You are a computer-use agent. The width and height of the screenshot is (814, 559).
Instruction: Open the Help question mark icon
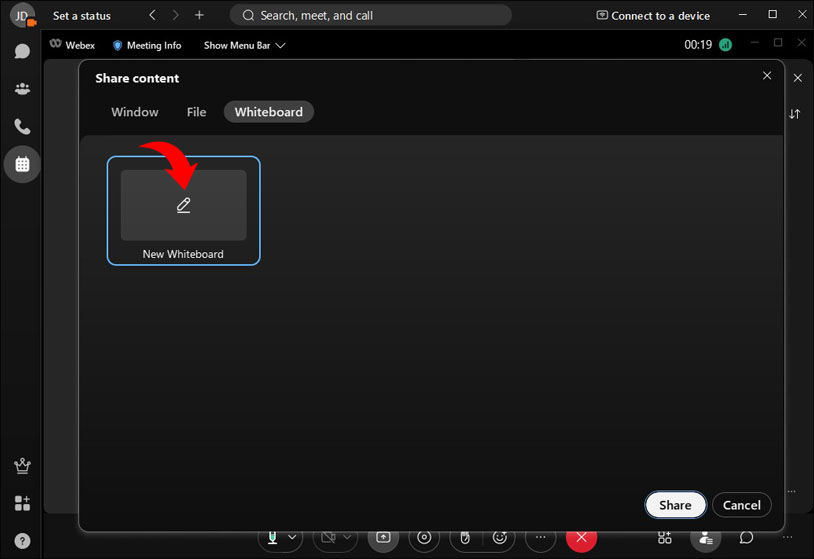[22, 541]
